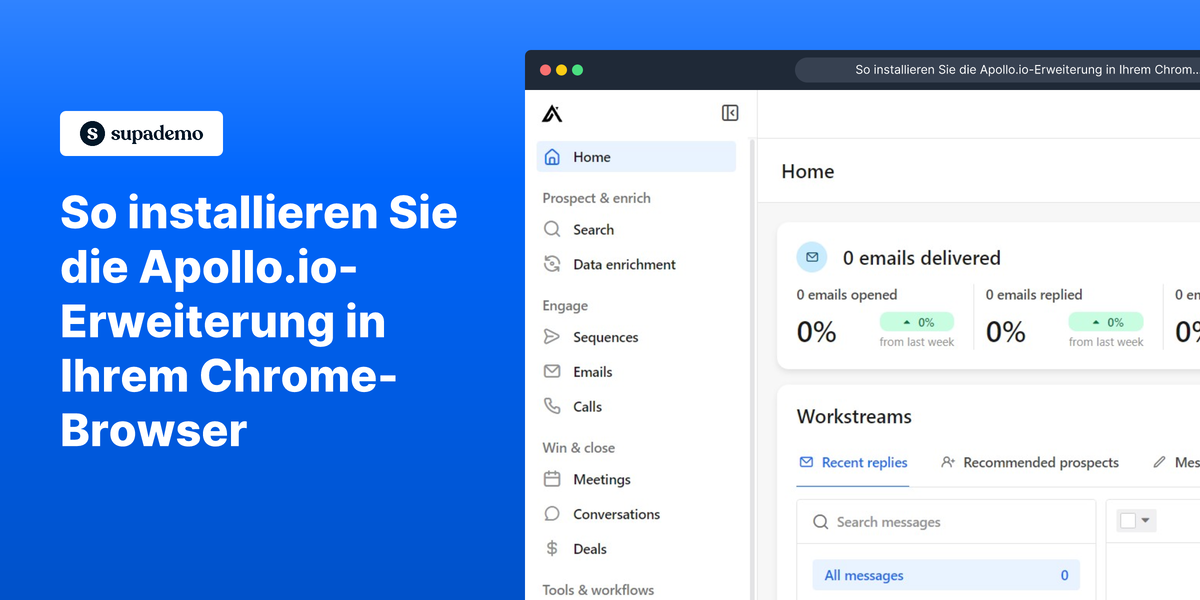The height and width of the screenshot is (600, 1200).
Task: Click the supademo badge
Action: click(x=141, y=133)
